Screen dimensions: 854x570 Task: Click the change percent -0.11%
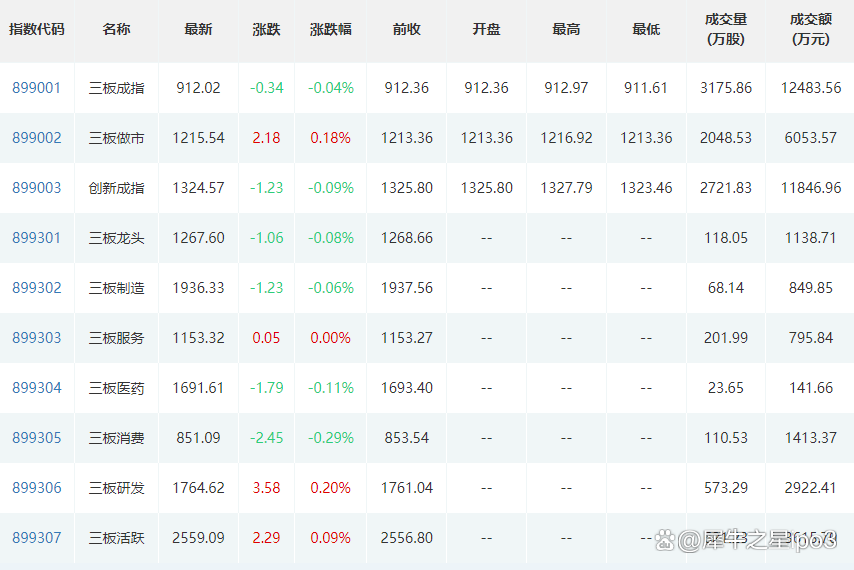tap(331, 388)
